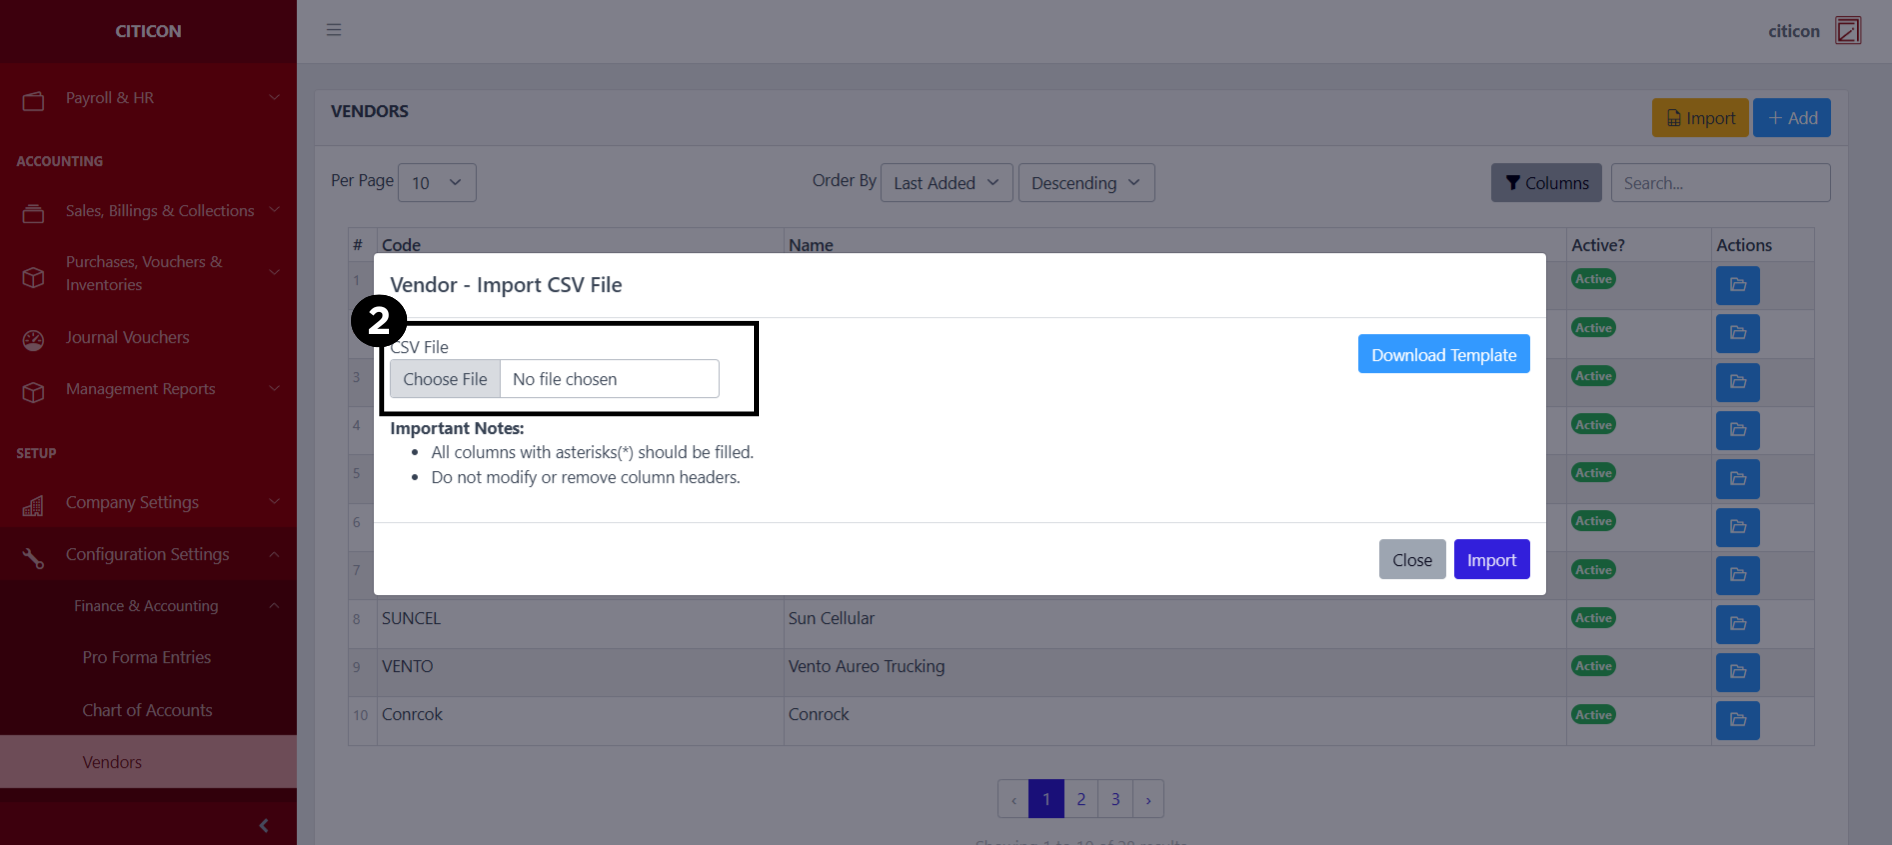
Task: Open folder action icon for Sun Cellular row
Action: click(1737, 623)
